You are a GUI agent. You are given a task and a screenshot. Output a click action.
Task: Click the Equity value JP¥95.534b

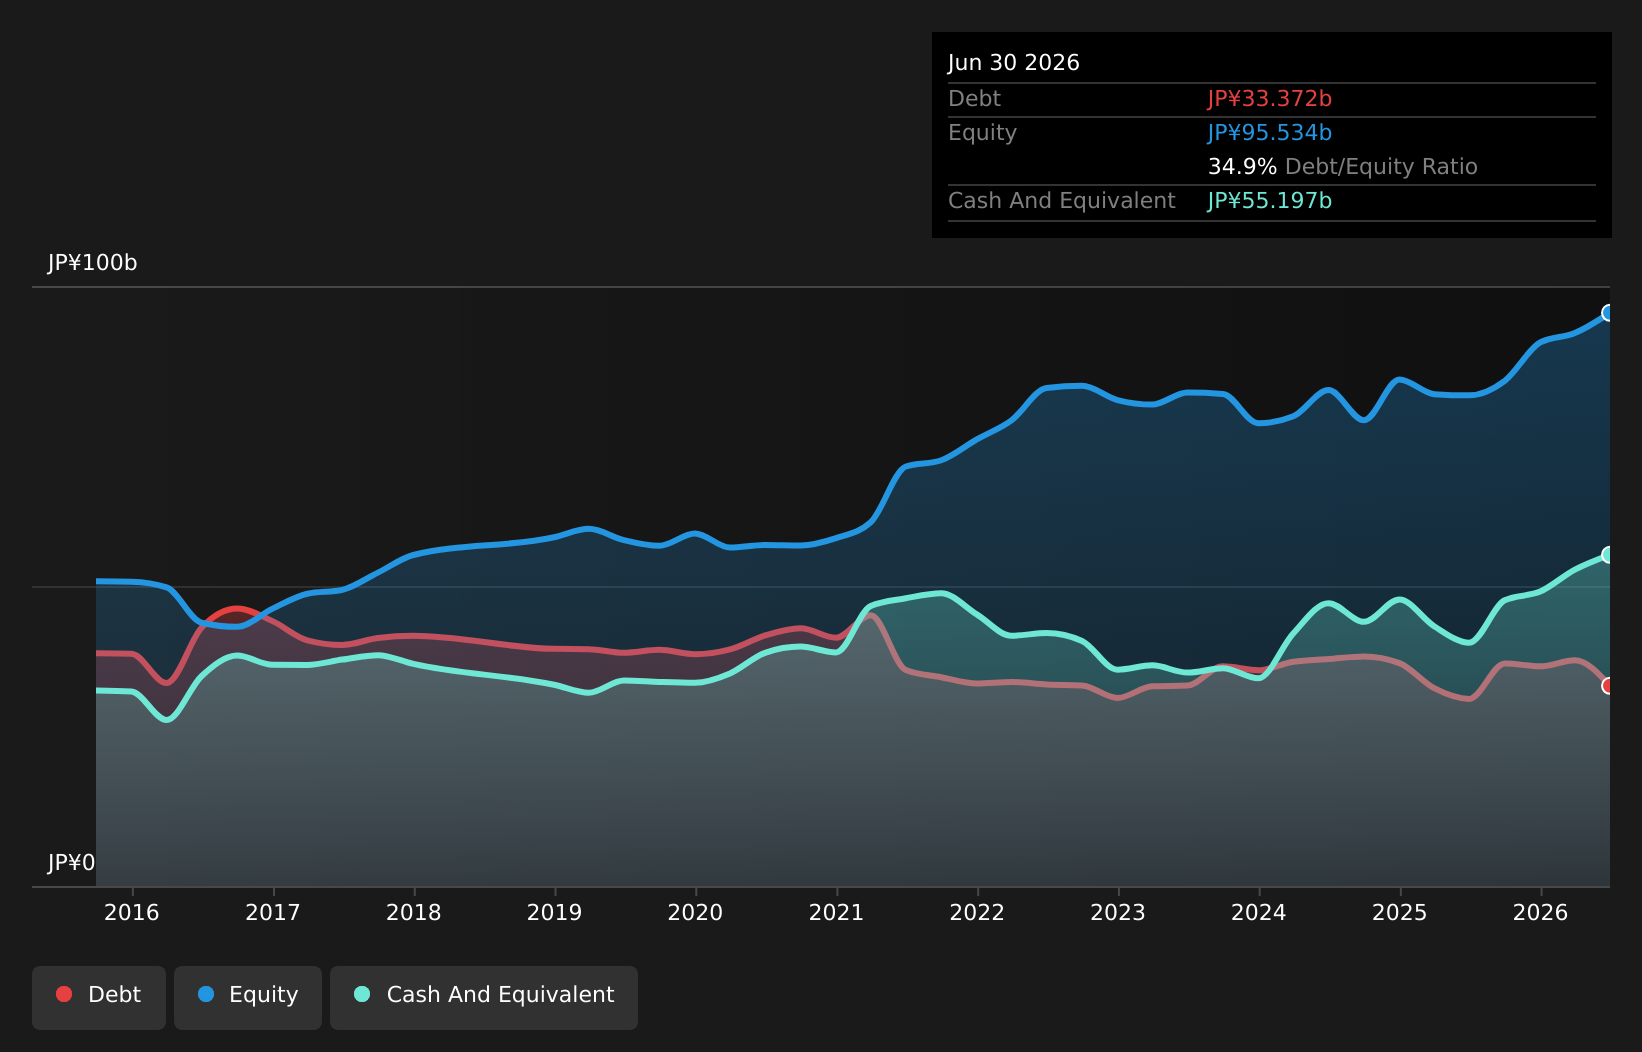[x=1270, y=133]
